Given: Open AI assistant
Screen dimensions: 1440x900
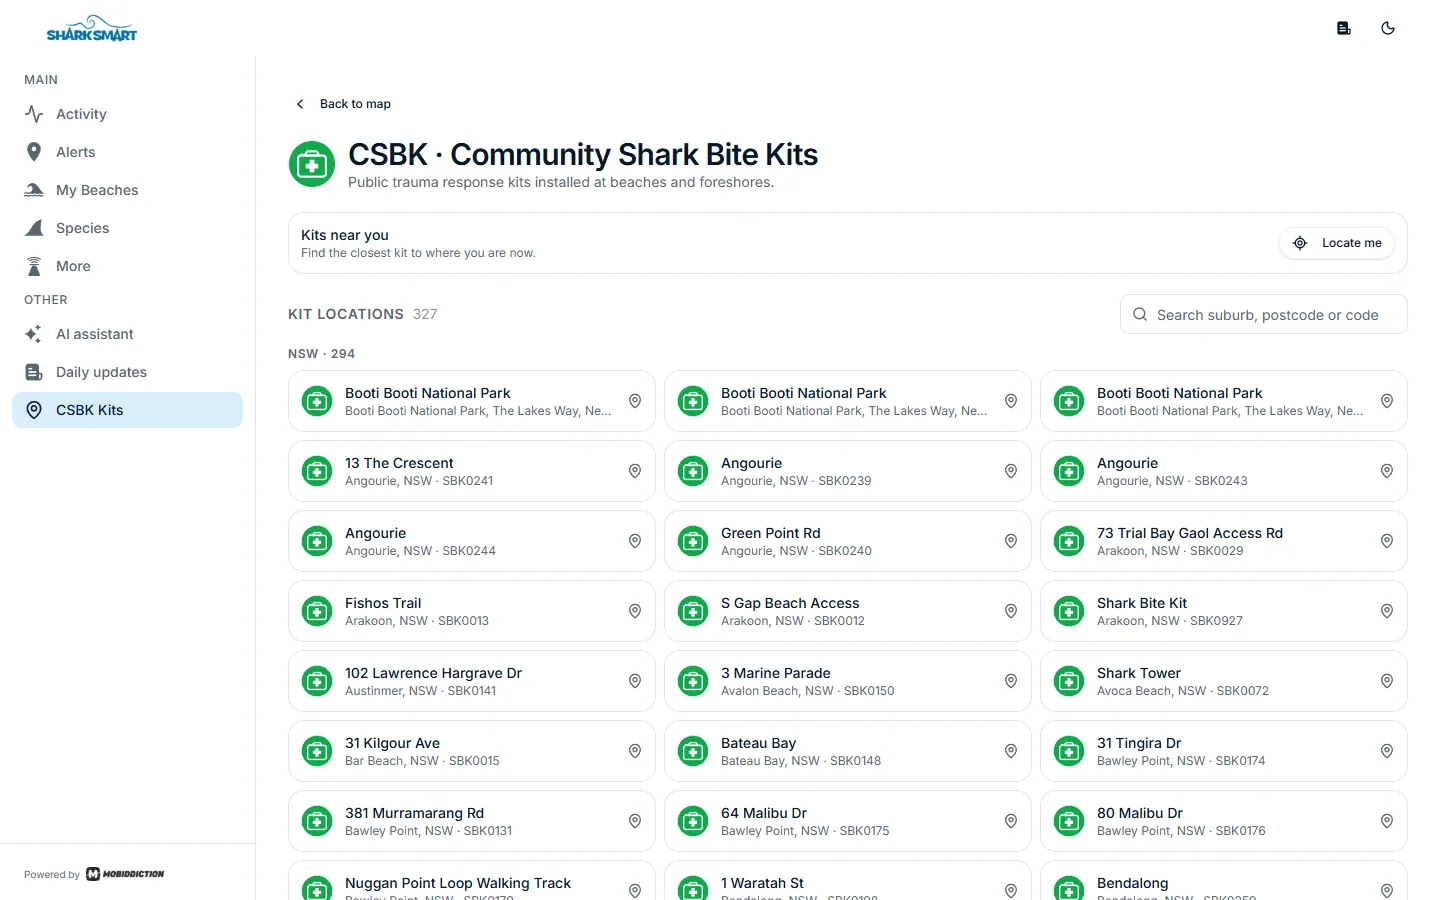Looking at the screenshot, I should (x=128, y=334).
